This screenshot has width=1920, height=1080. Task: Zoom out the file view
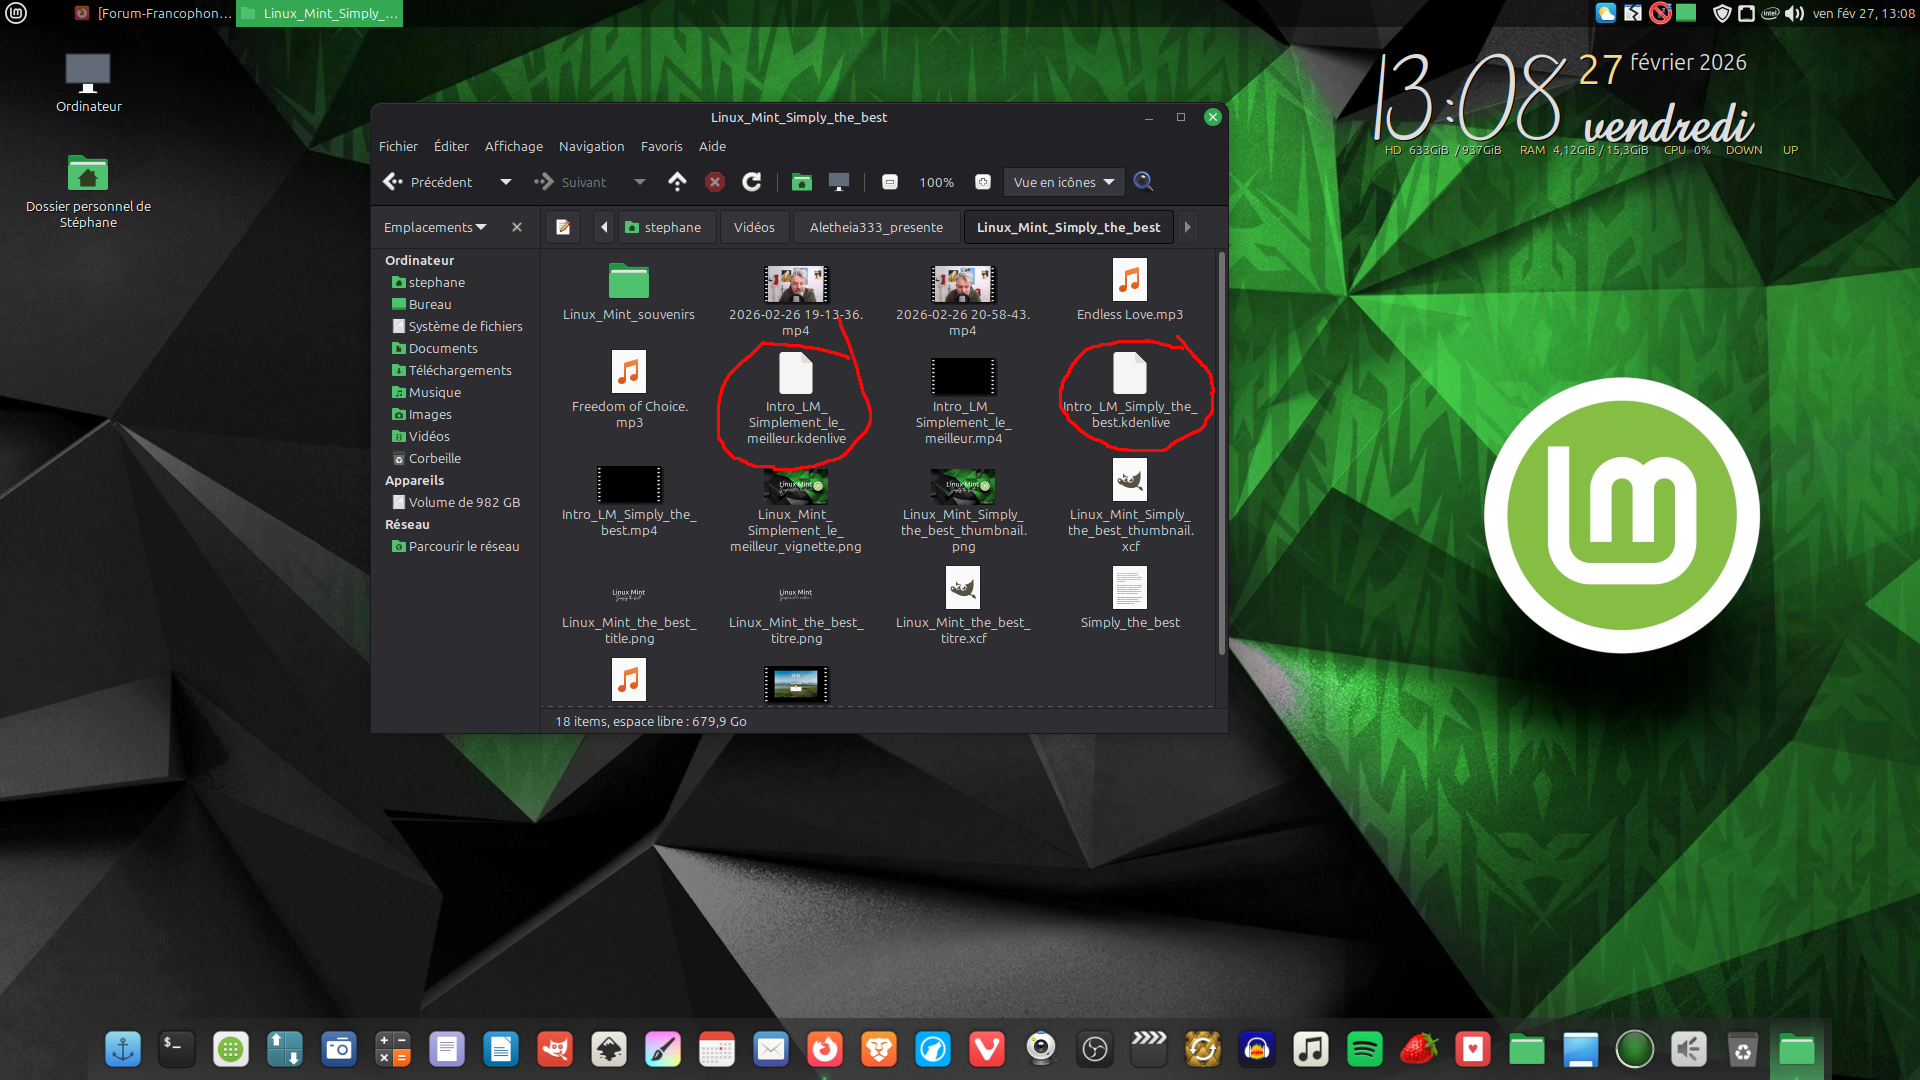click(890, 182)
